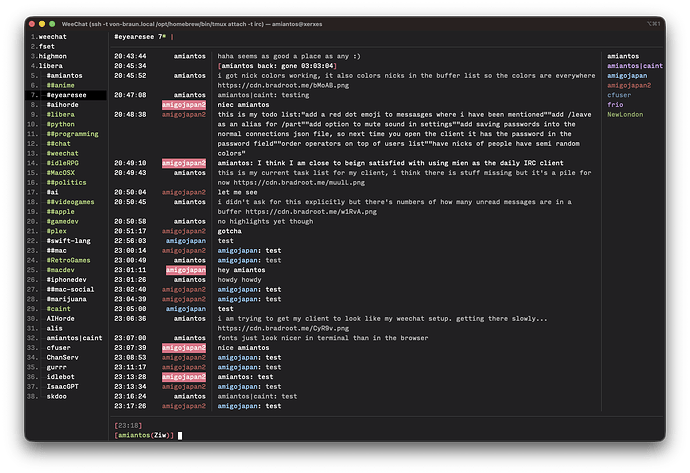
Task: Click the highlighted amigojapan2 nick at 20:49:10
Action: coord(184,163)
